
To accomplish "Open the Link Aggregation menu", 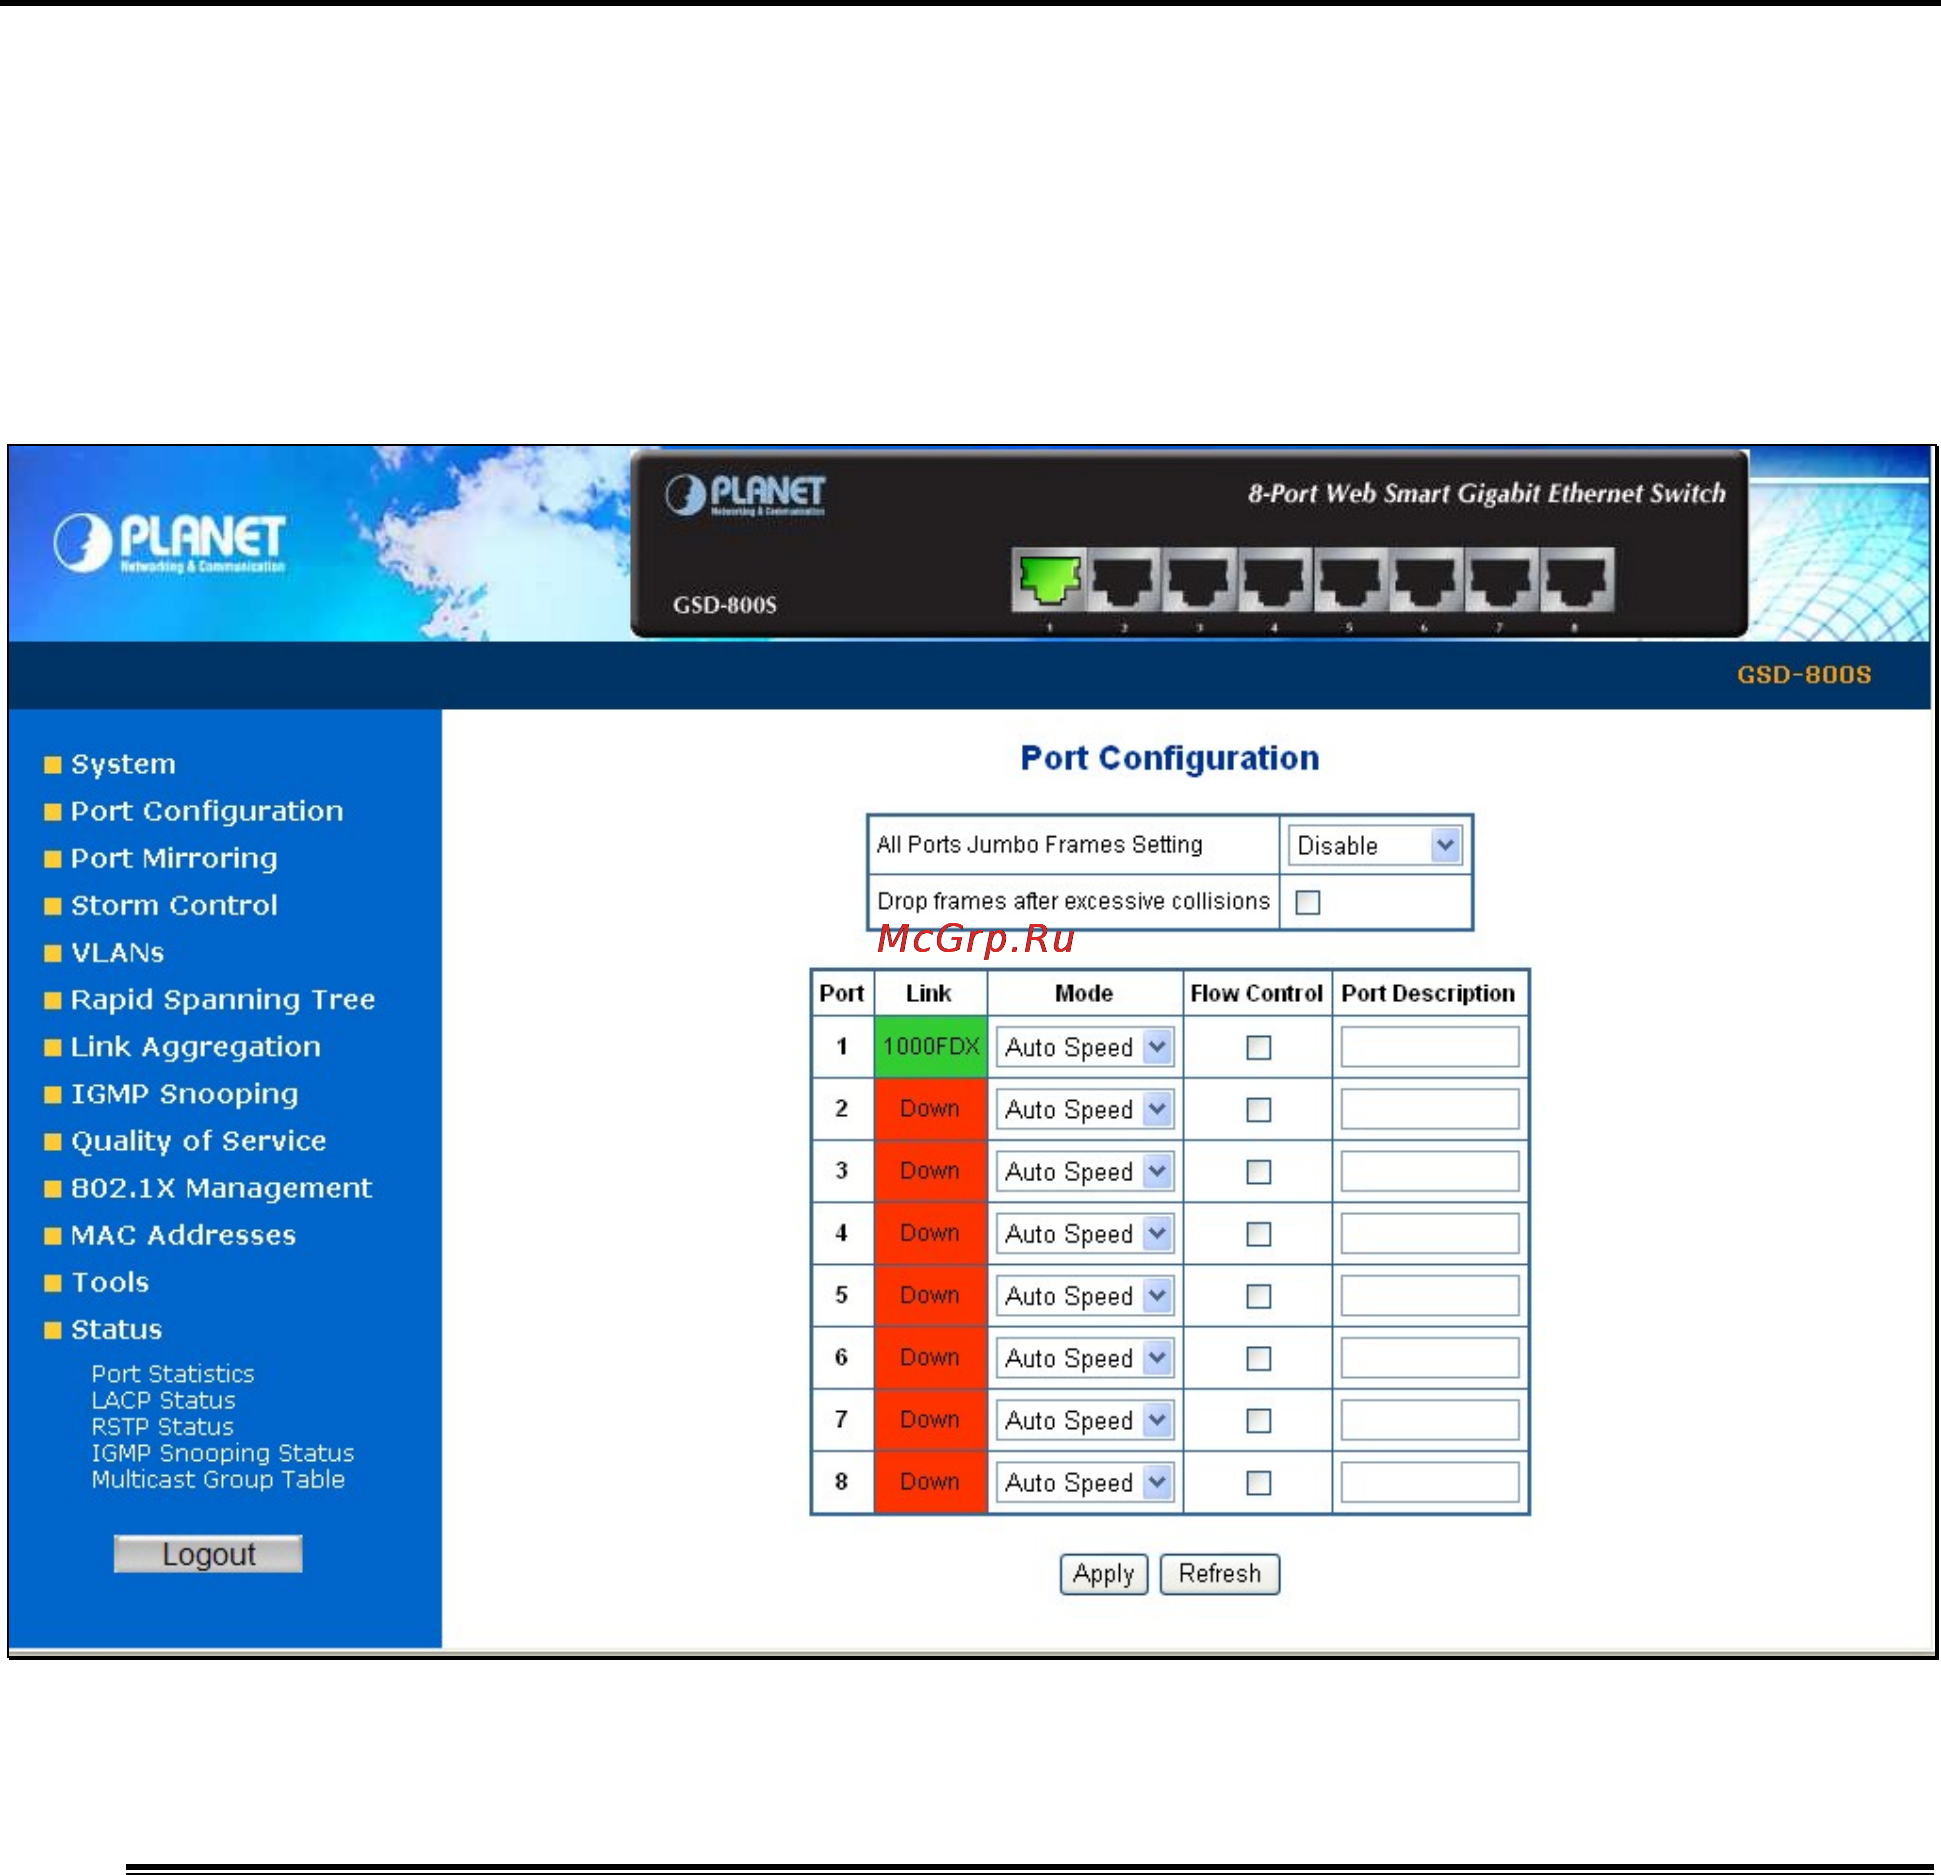I will pyautogui.click(x=196, y=1047).
